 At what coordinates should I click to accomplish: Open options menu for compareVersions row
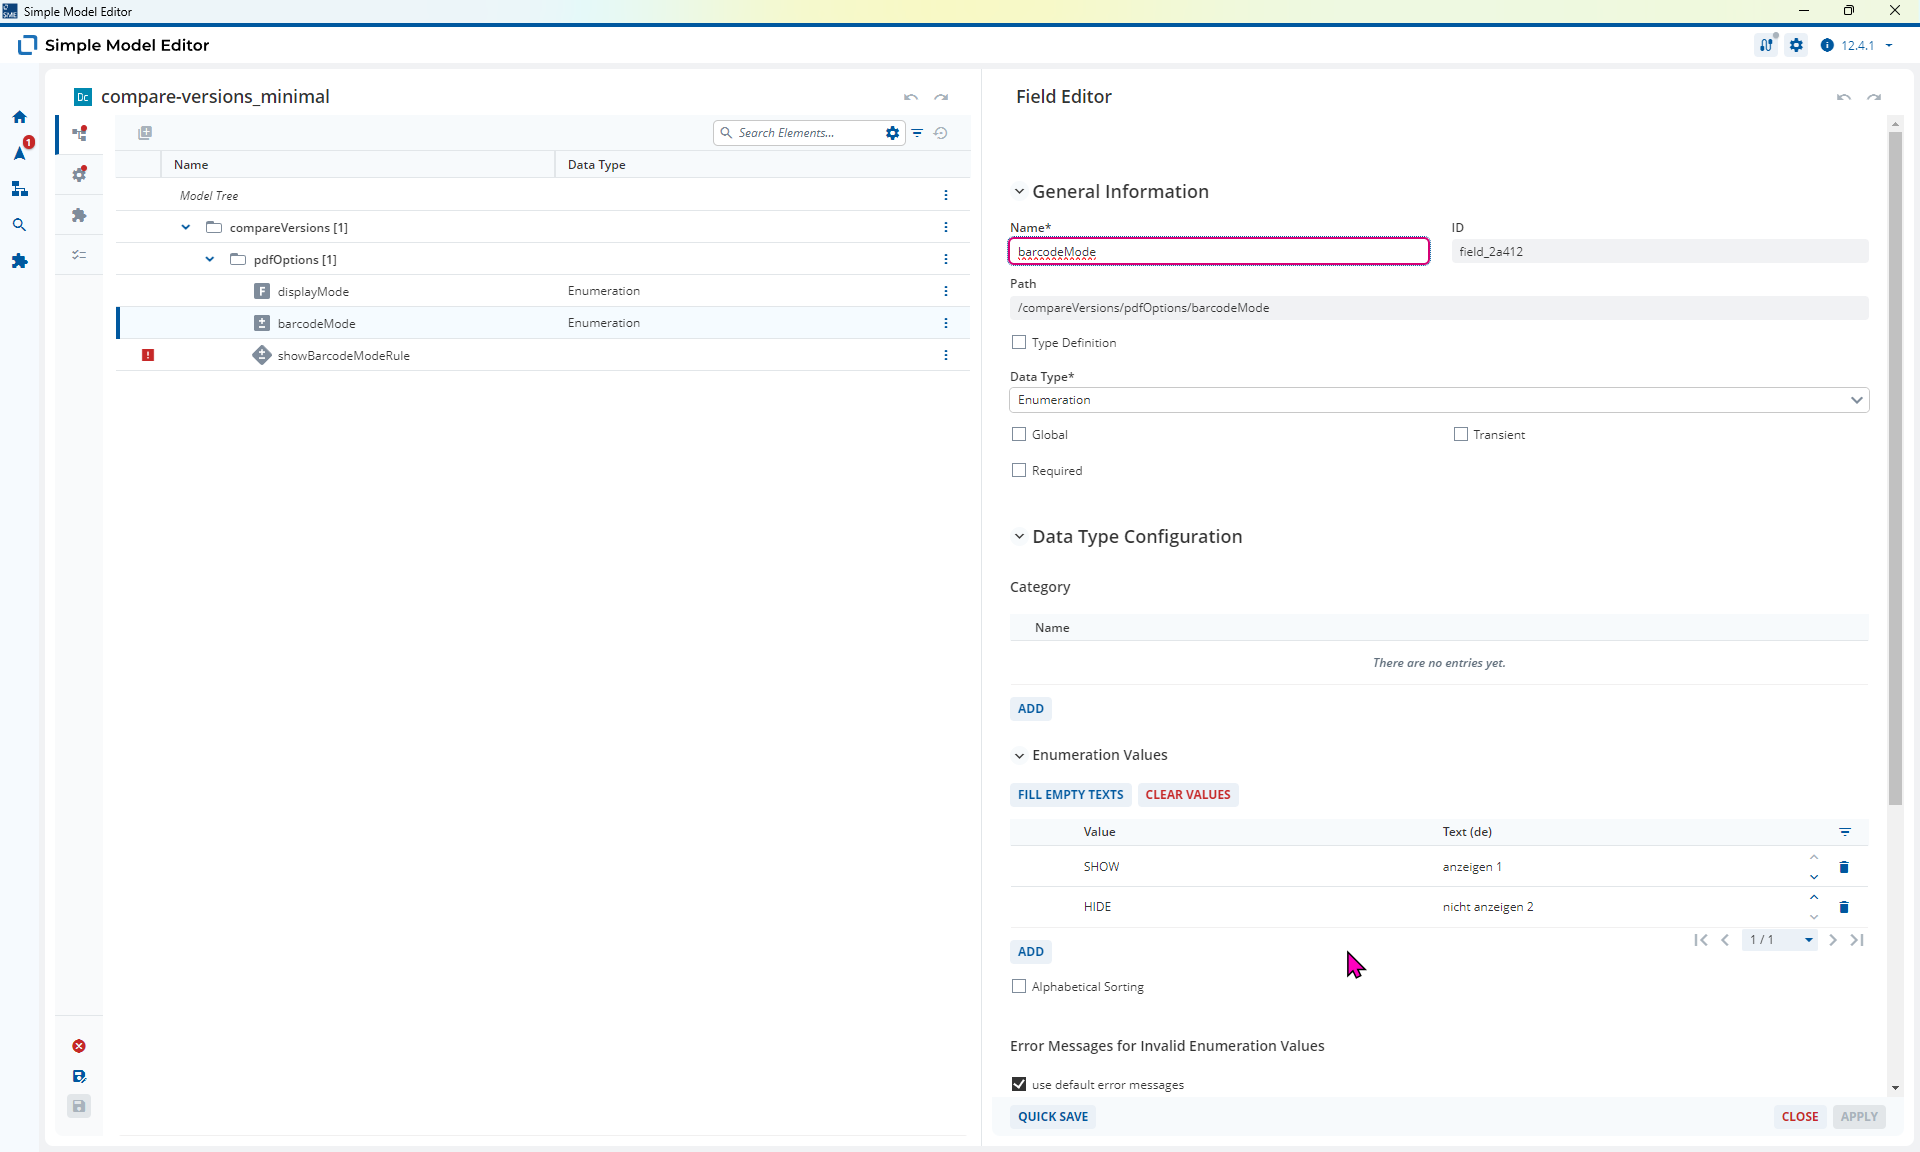(x=946, y=227)
